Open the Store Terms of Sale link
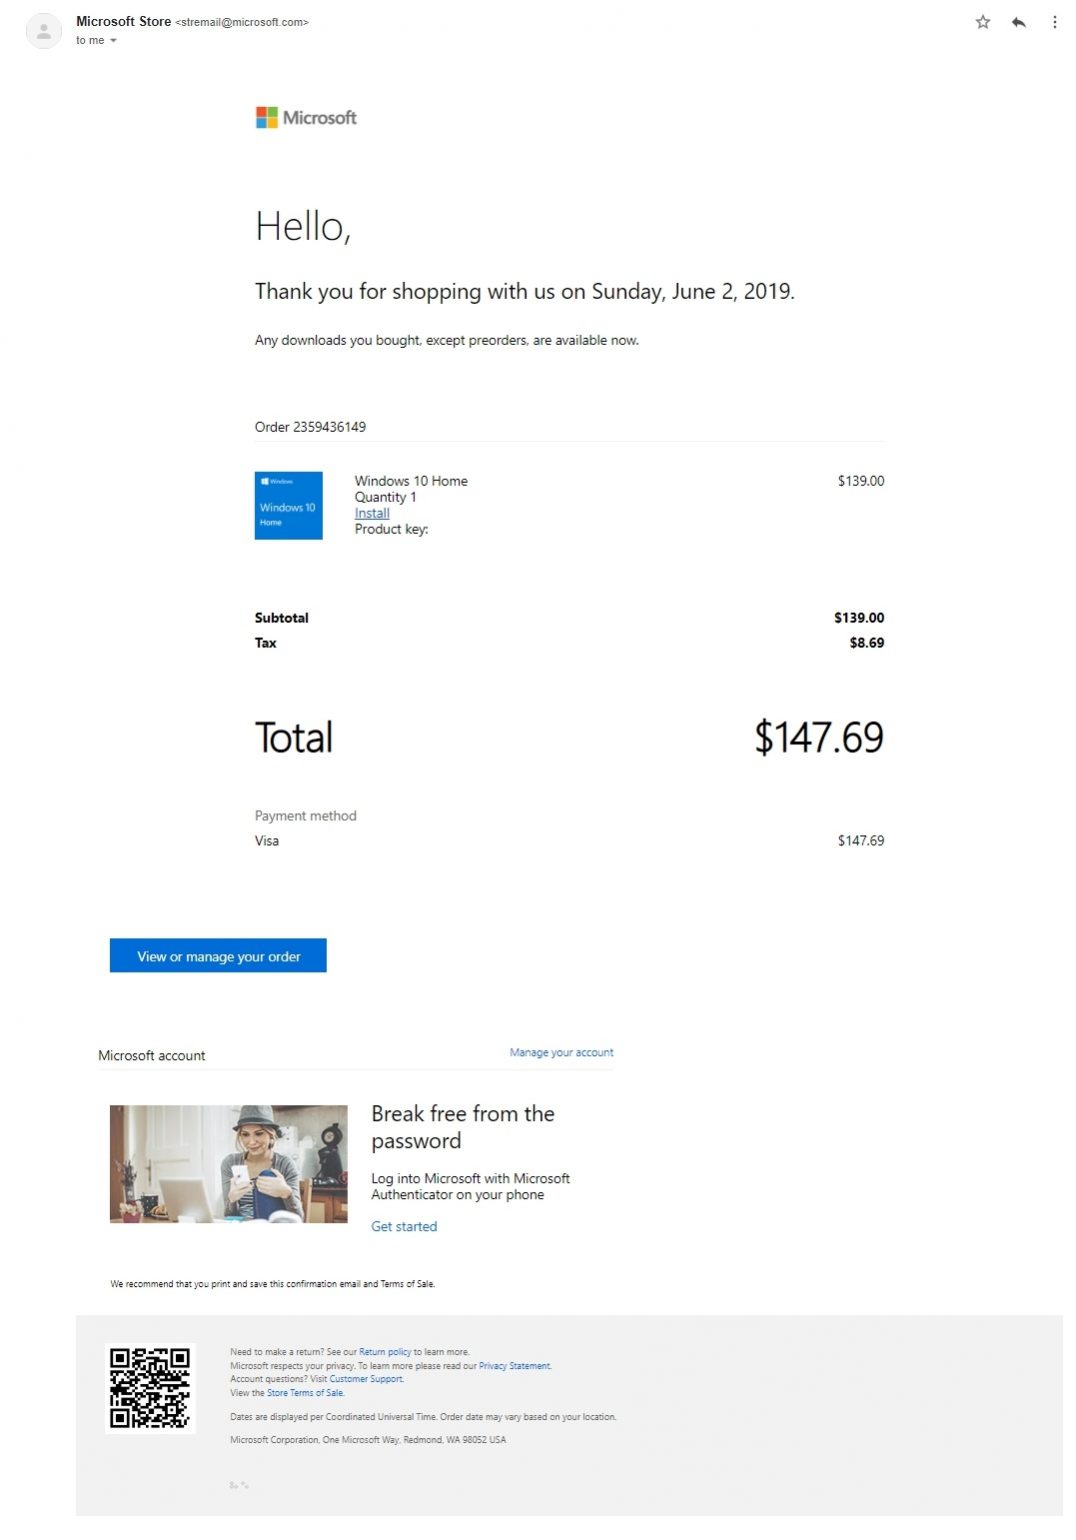1076x1540 pixels. [307, 1391]
